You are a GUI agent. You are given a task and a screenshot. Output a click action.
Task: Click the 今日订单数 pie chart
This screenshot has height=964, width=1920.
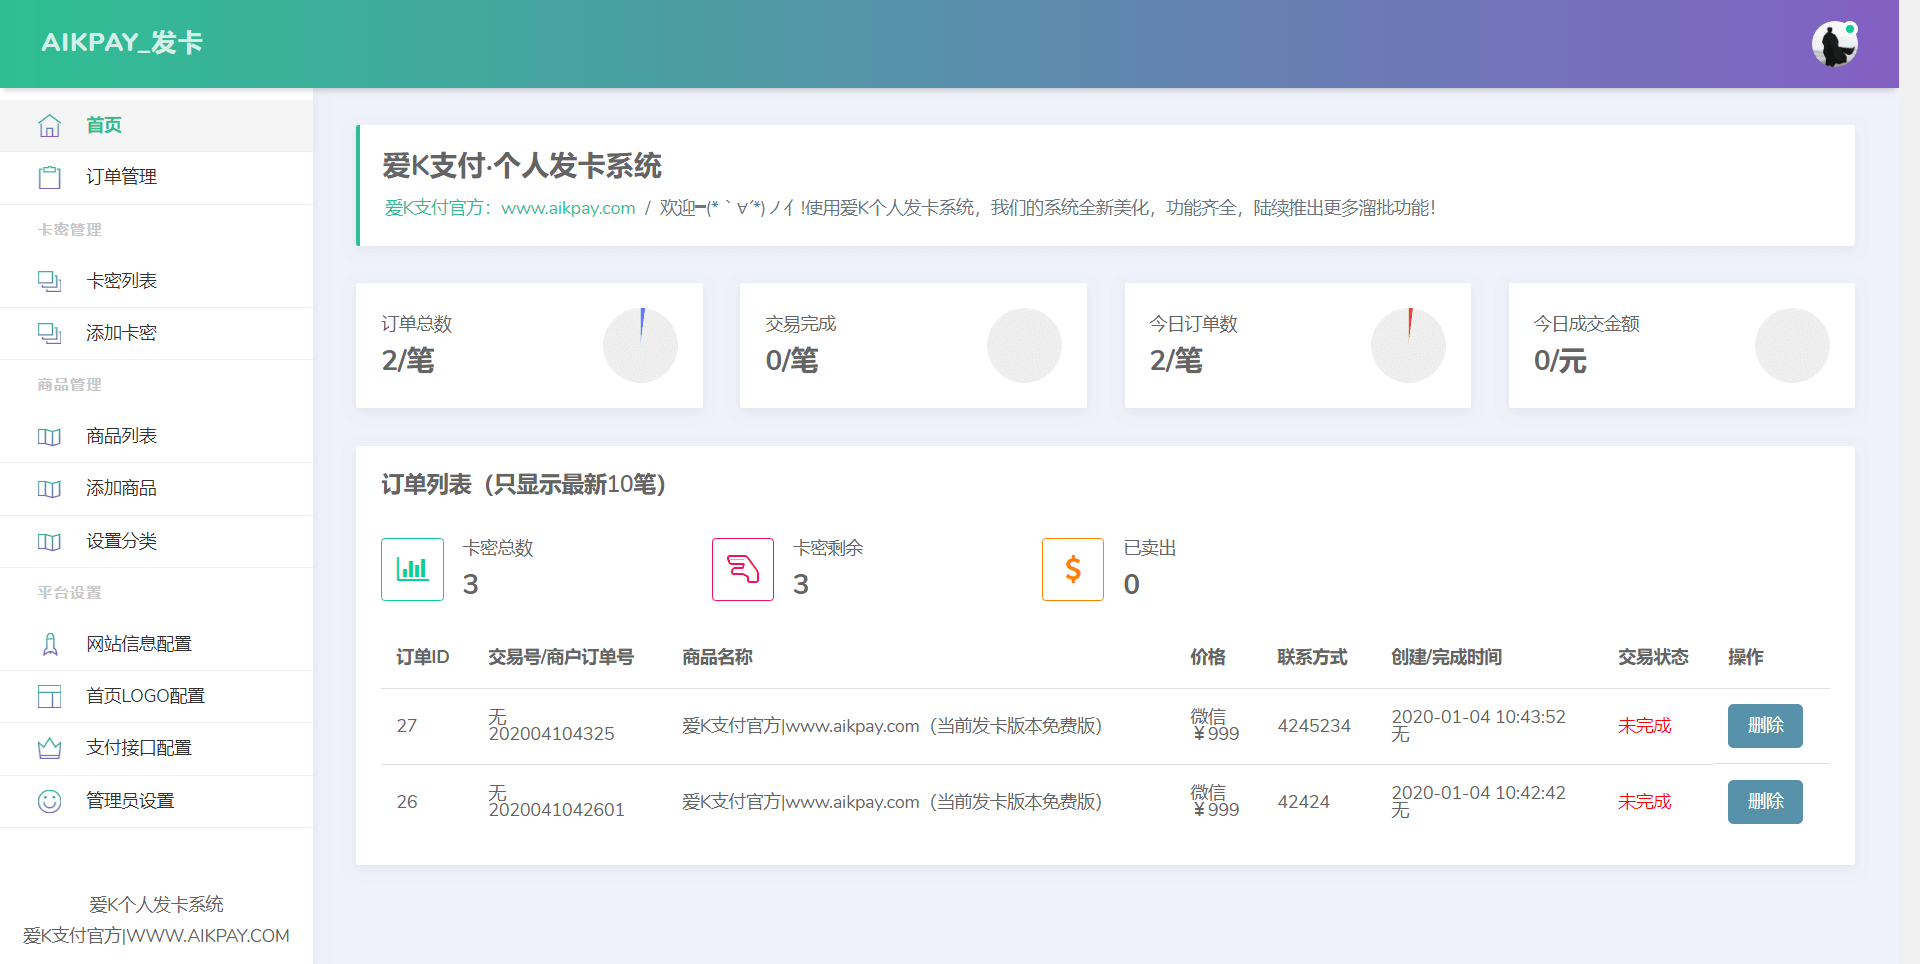coord(1408,345)
